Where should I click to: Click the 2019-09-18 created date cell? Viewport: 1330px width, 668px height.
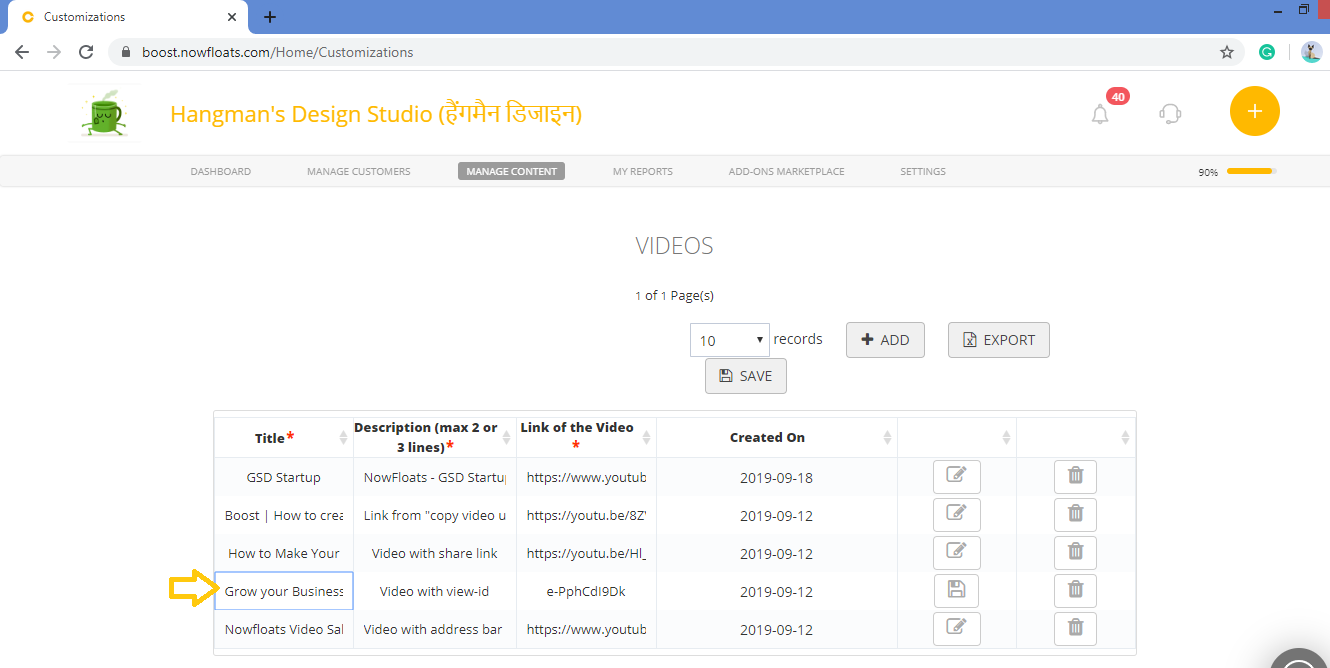(776, 477)
